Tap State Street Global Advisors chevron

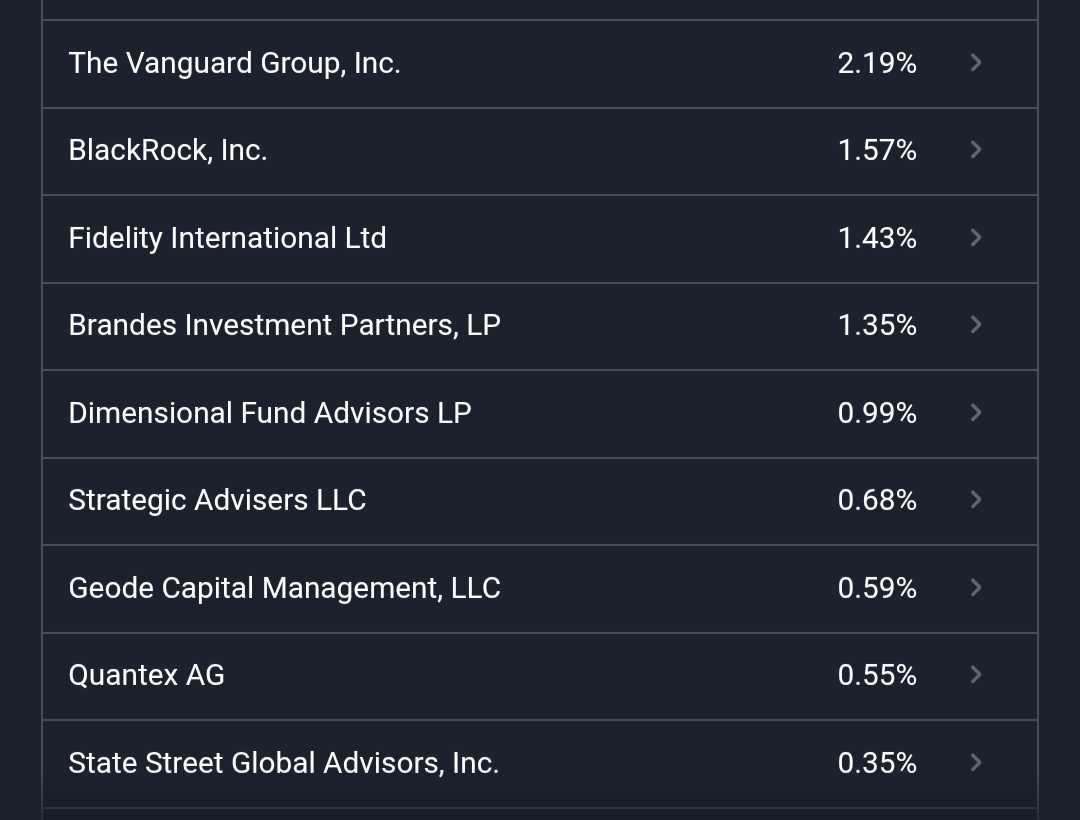click(976, 763)
